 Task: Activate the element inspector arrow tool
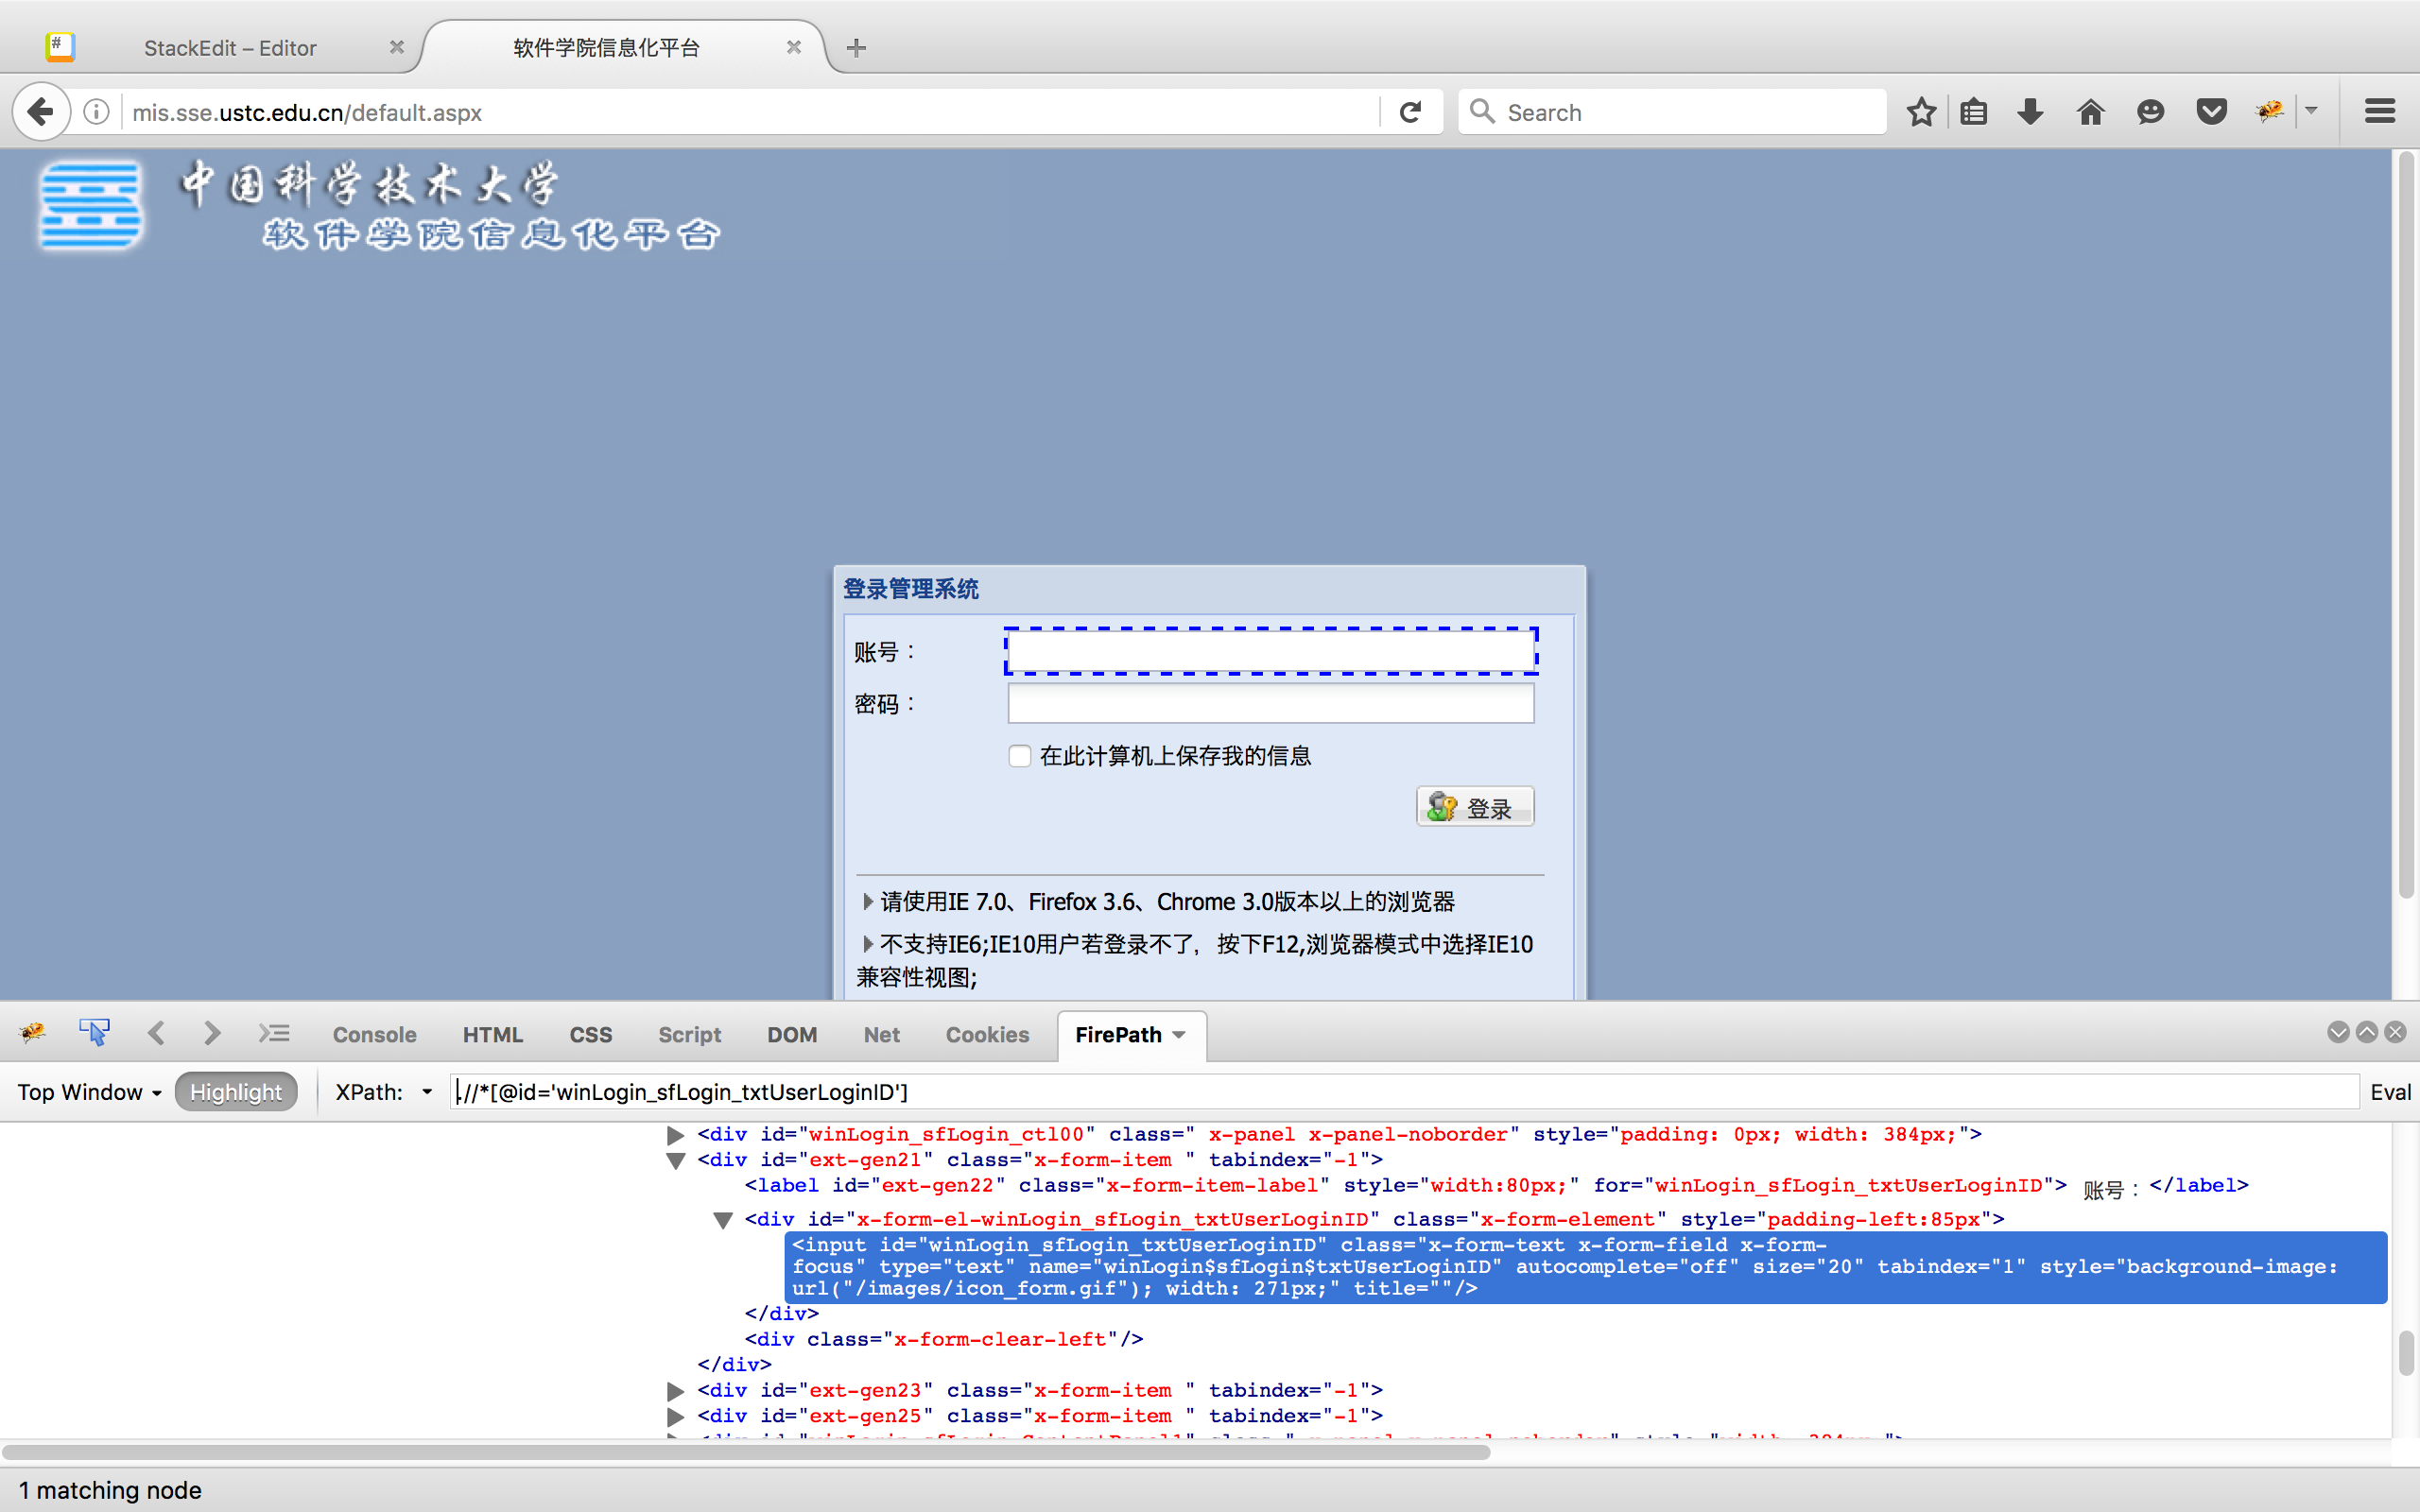pyautogui.click(x=94, y=1031)
